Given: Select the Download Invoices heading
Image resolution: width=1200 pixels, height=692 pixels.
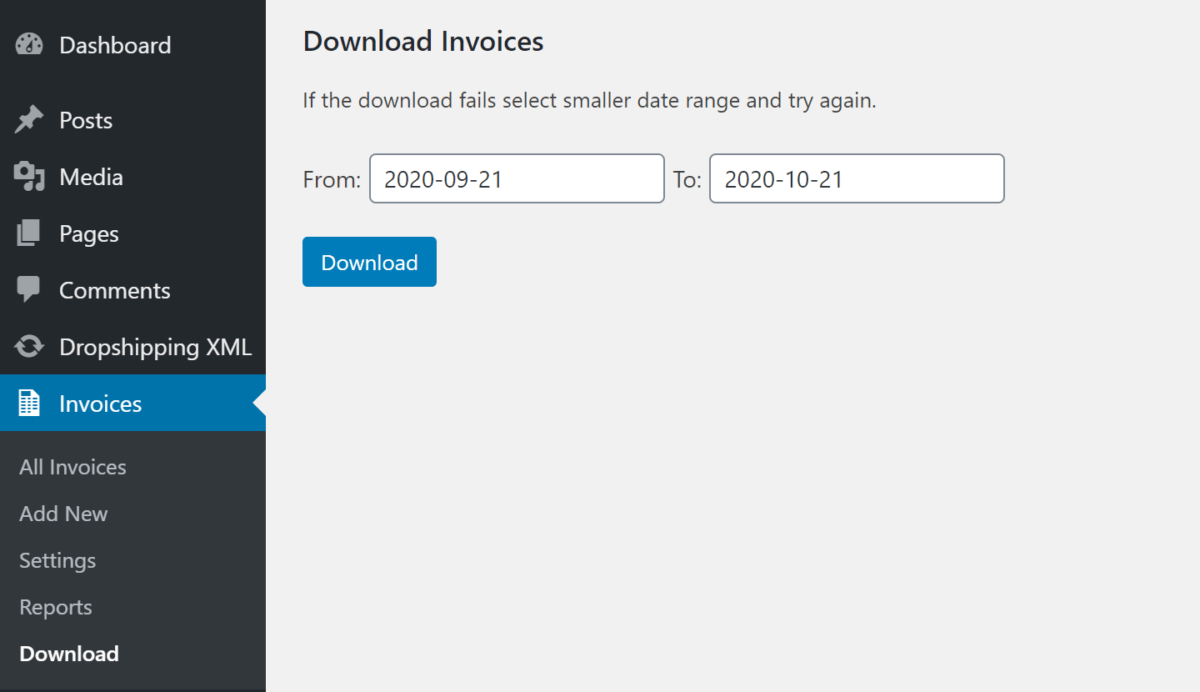Looking at the screenshot, I should tap(422, 41).
